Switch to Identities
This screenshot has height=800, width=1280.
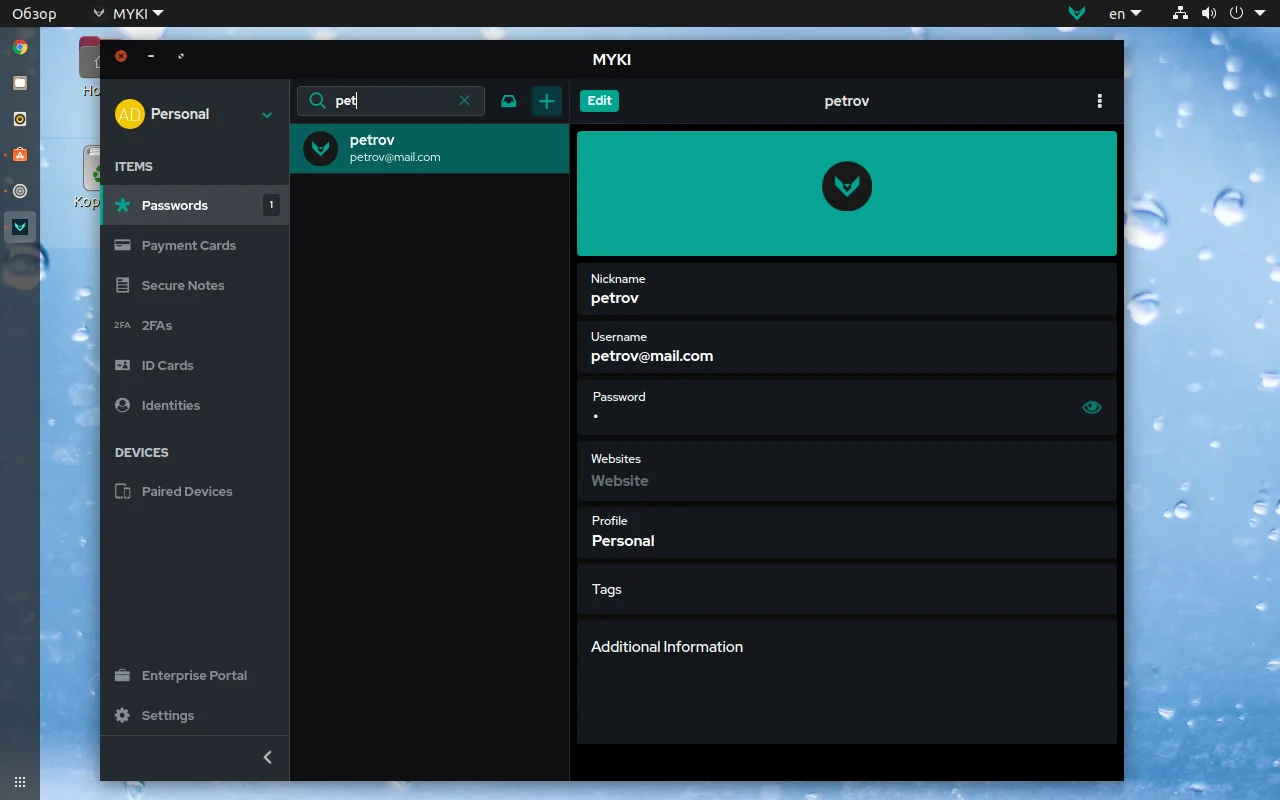[x=195, y=405]
